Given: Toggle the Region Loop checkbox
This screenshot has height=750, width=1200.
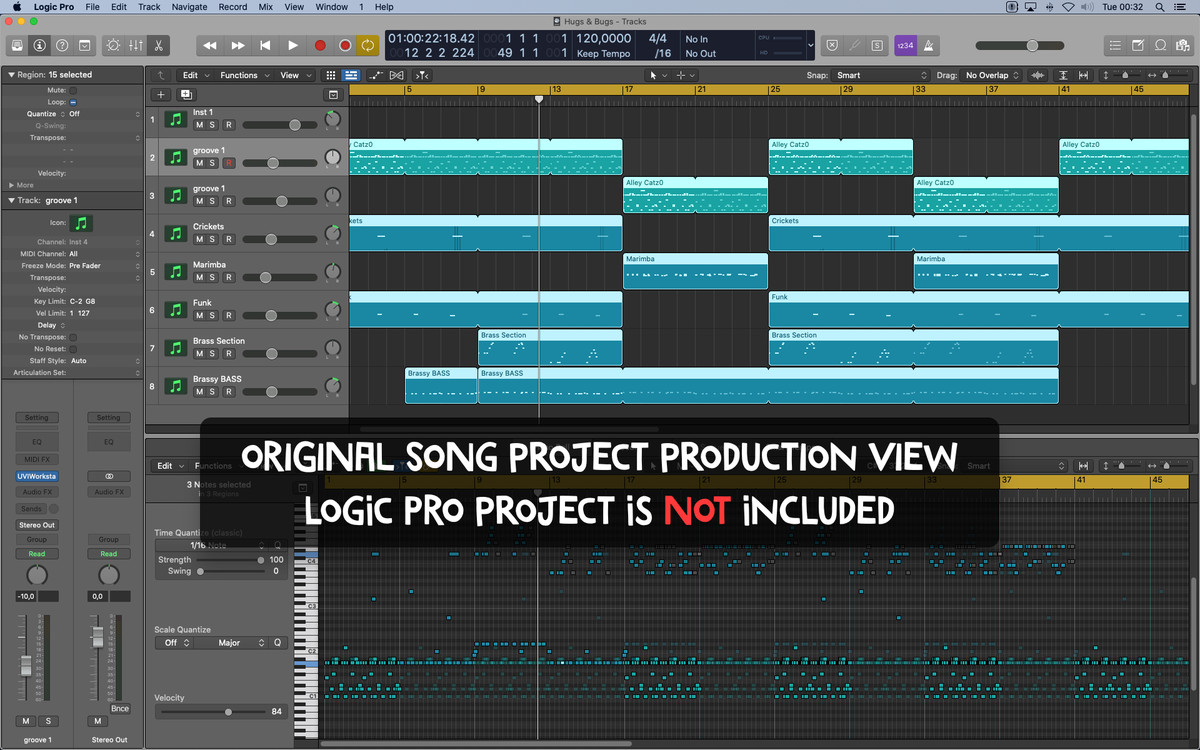Looking at the screenshot, I should tap(73, 102).
